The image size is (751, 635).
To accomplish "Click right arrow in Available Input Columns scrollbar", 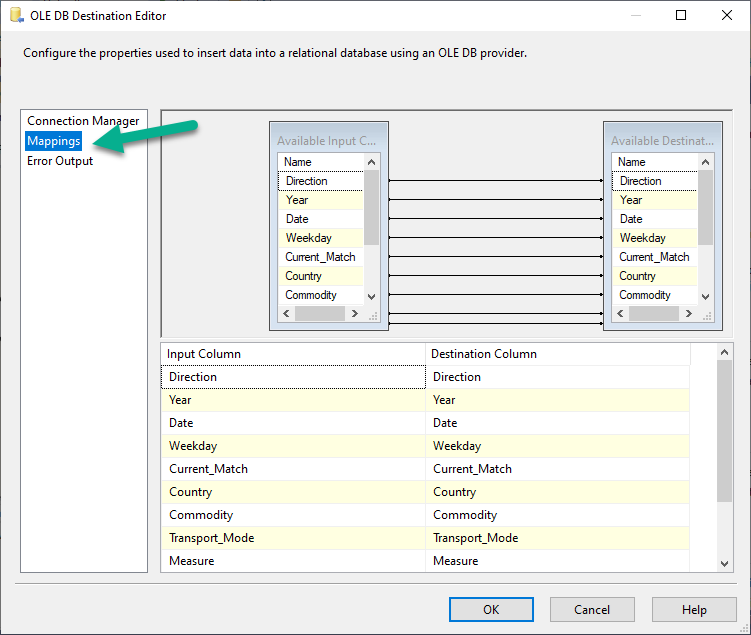I will [354, 314].
